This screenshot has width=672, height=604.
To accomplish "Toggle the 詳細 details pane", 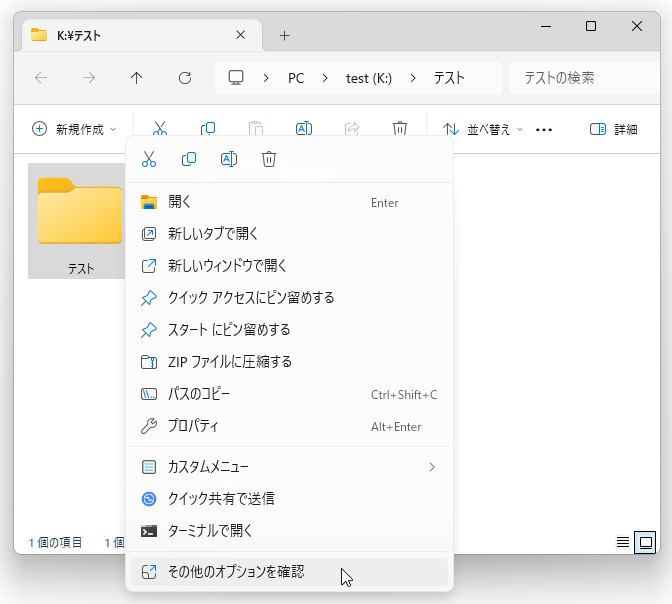I will pos(614,129).
